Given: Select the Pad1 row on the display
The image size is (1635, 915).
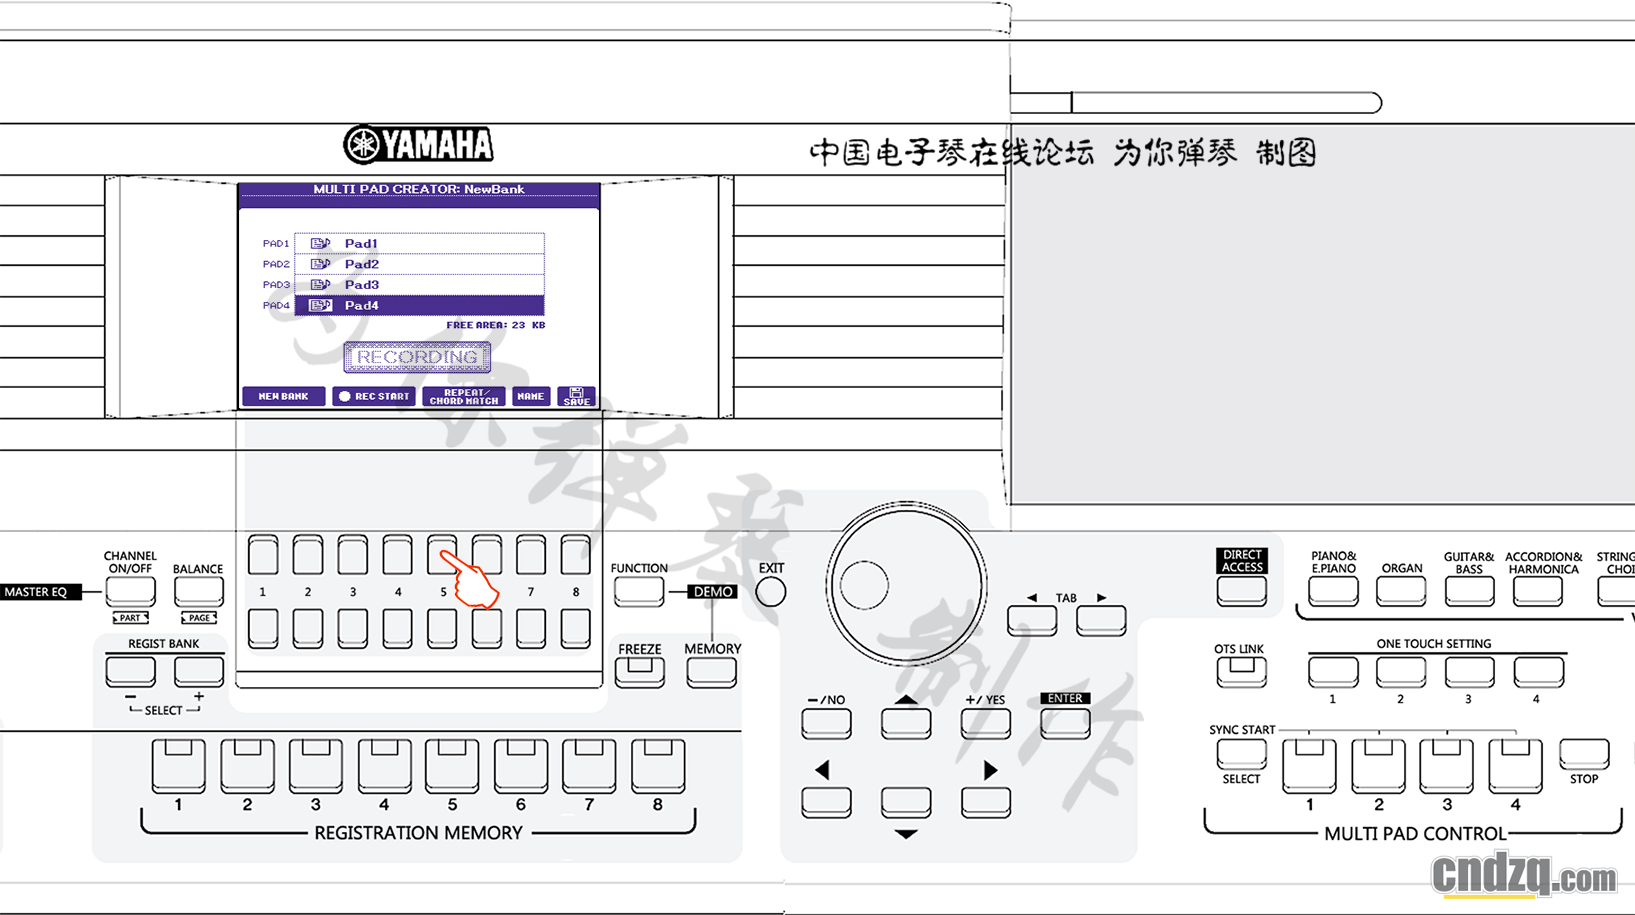Looking at the screenshot, I should pos(419,243).
